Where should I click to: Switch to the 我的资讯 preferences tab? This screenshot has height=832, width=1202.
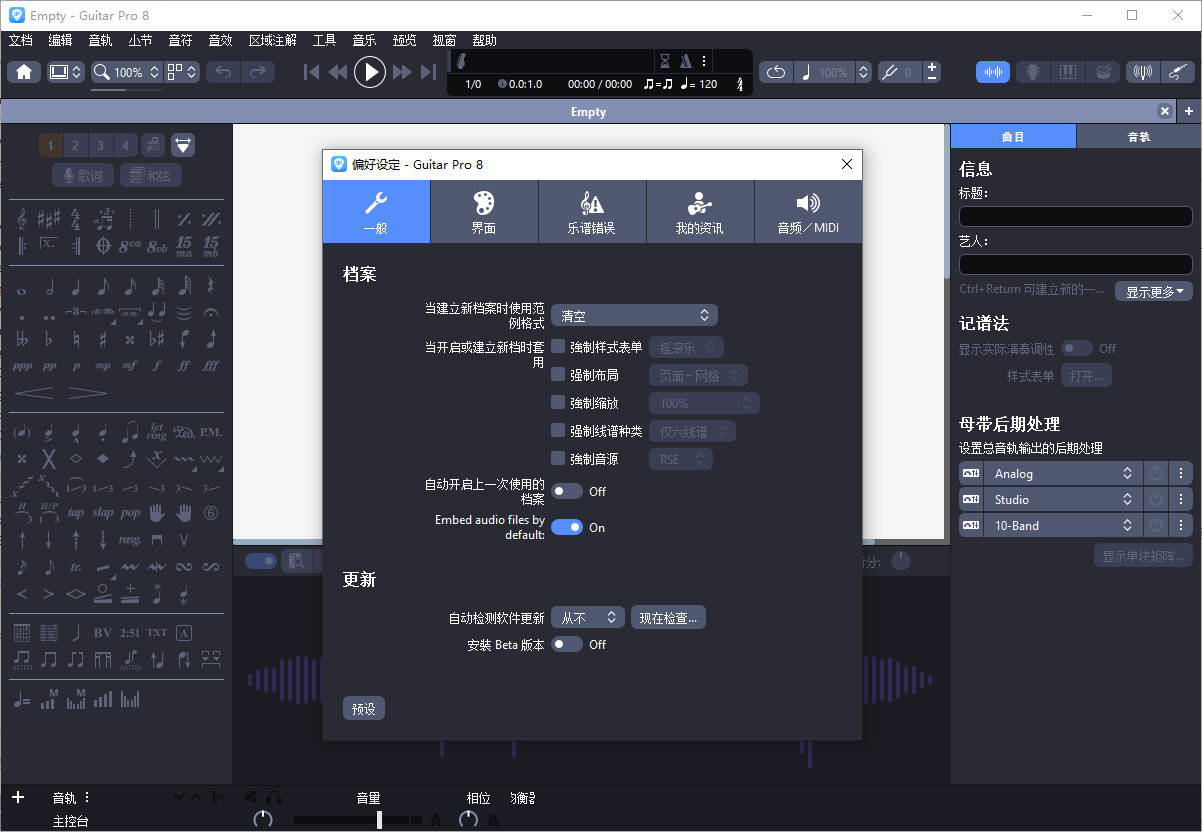point(700,212)
